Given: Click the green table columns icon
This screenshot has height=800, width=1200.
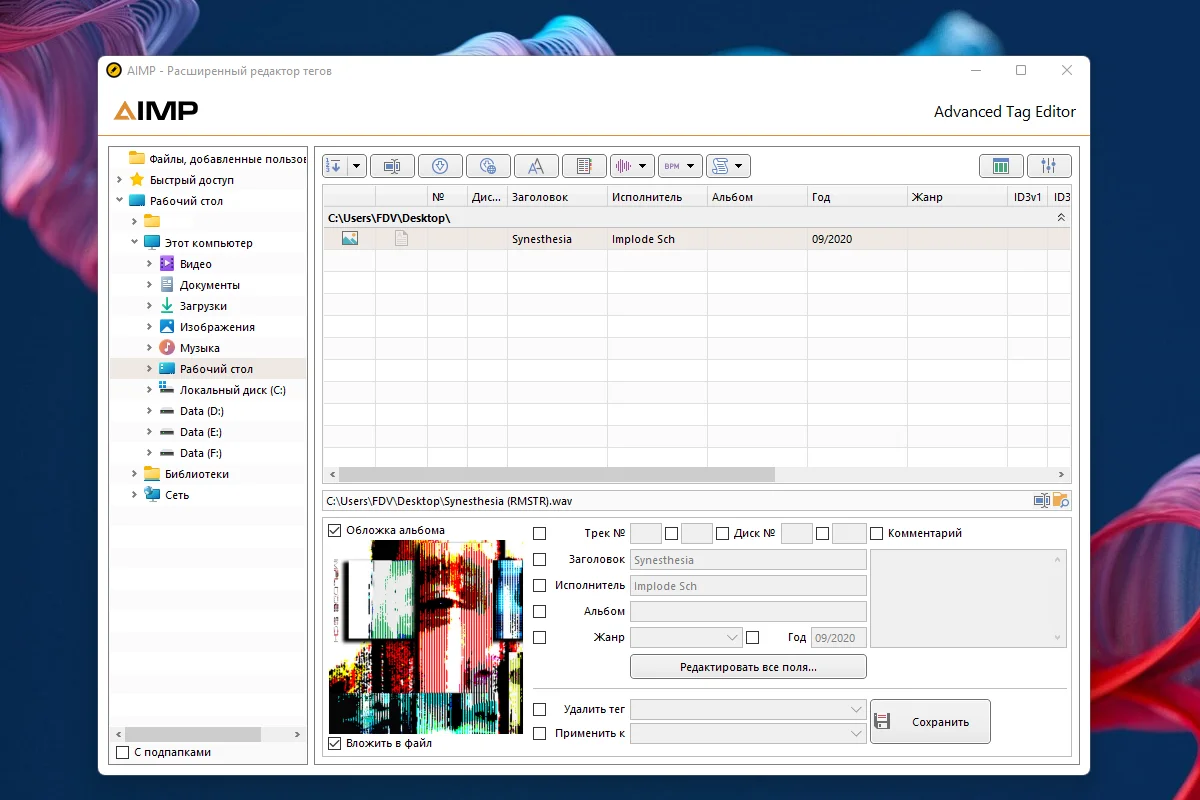Looking at the screenshot, I should pos(1001,166).
